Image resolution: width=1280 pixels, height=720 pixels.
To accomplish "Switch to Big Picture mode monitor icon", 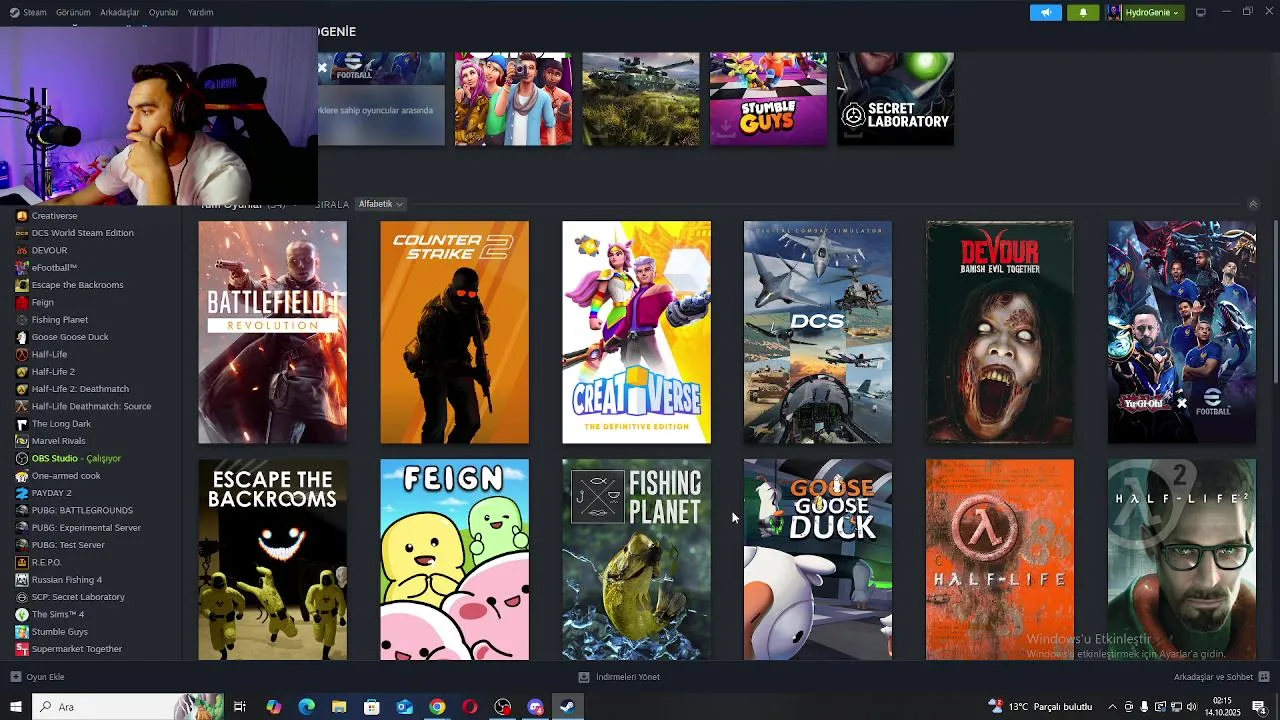I will (1201, 12).
